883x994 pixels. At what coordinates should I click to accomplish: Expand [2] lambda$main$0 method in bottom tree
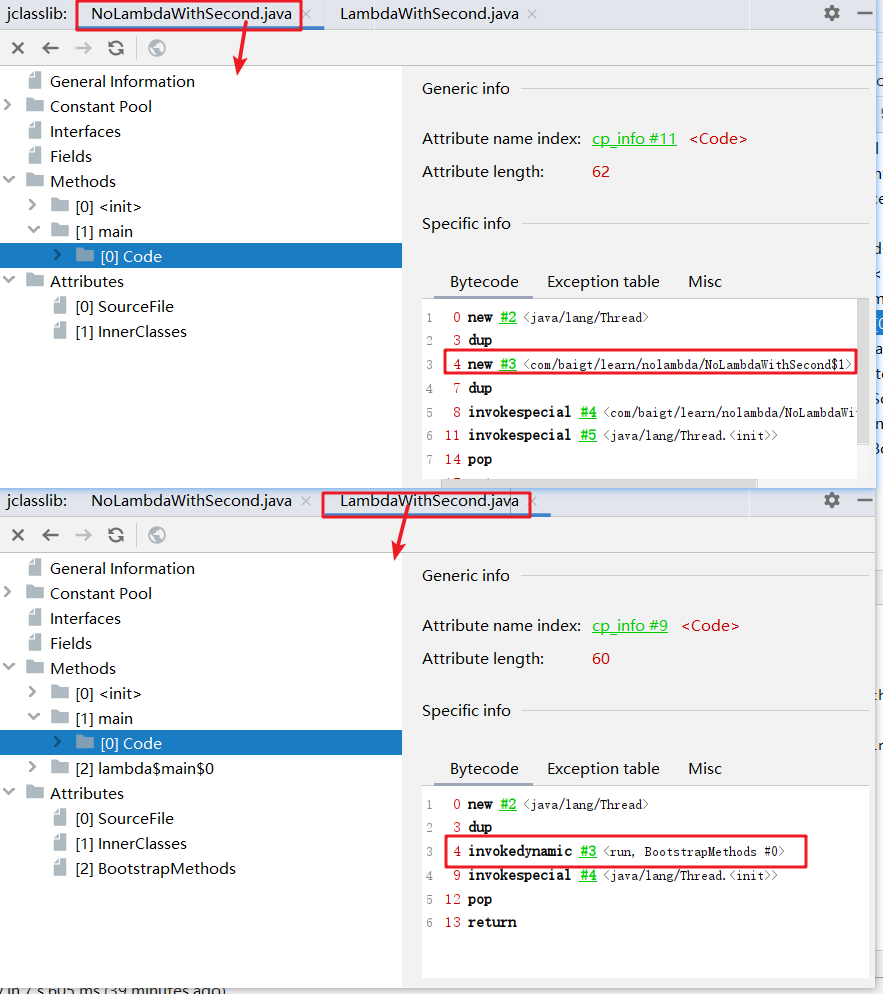pos(32,767)
